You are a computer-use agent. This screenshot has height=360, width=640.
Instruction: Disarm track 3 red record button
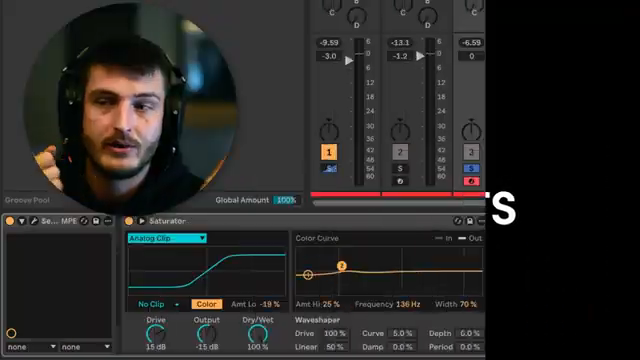point(471,181)
